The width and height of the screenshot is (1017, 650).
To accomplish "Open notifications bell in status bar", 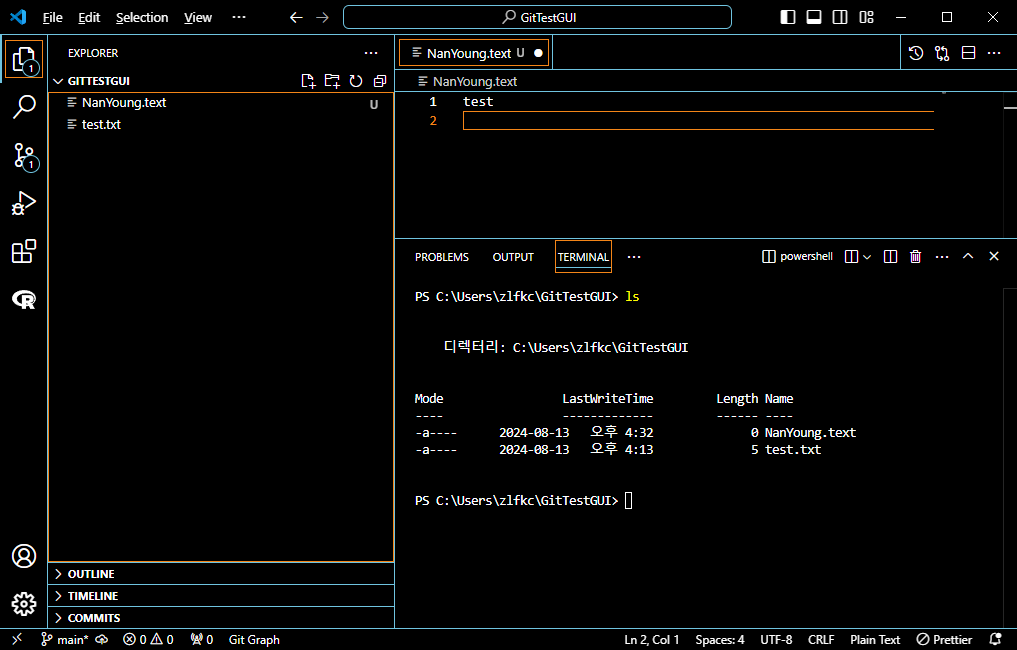I will coord(996,640).
